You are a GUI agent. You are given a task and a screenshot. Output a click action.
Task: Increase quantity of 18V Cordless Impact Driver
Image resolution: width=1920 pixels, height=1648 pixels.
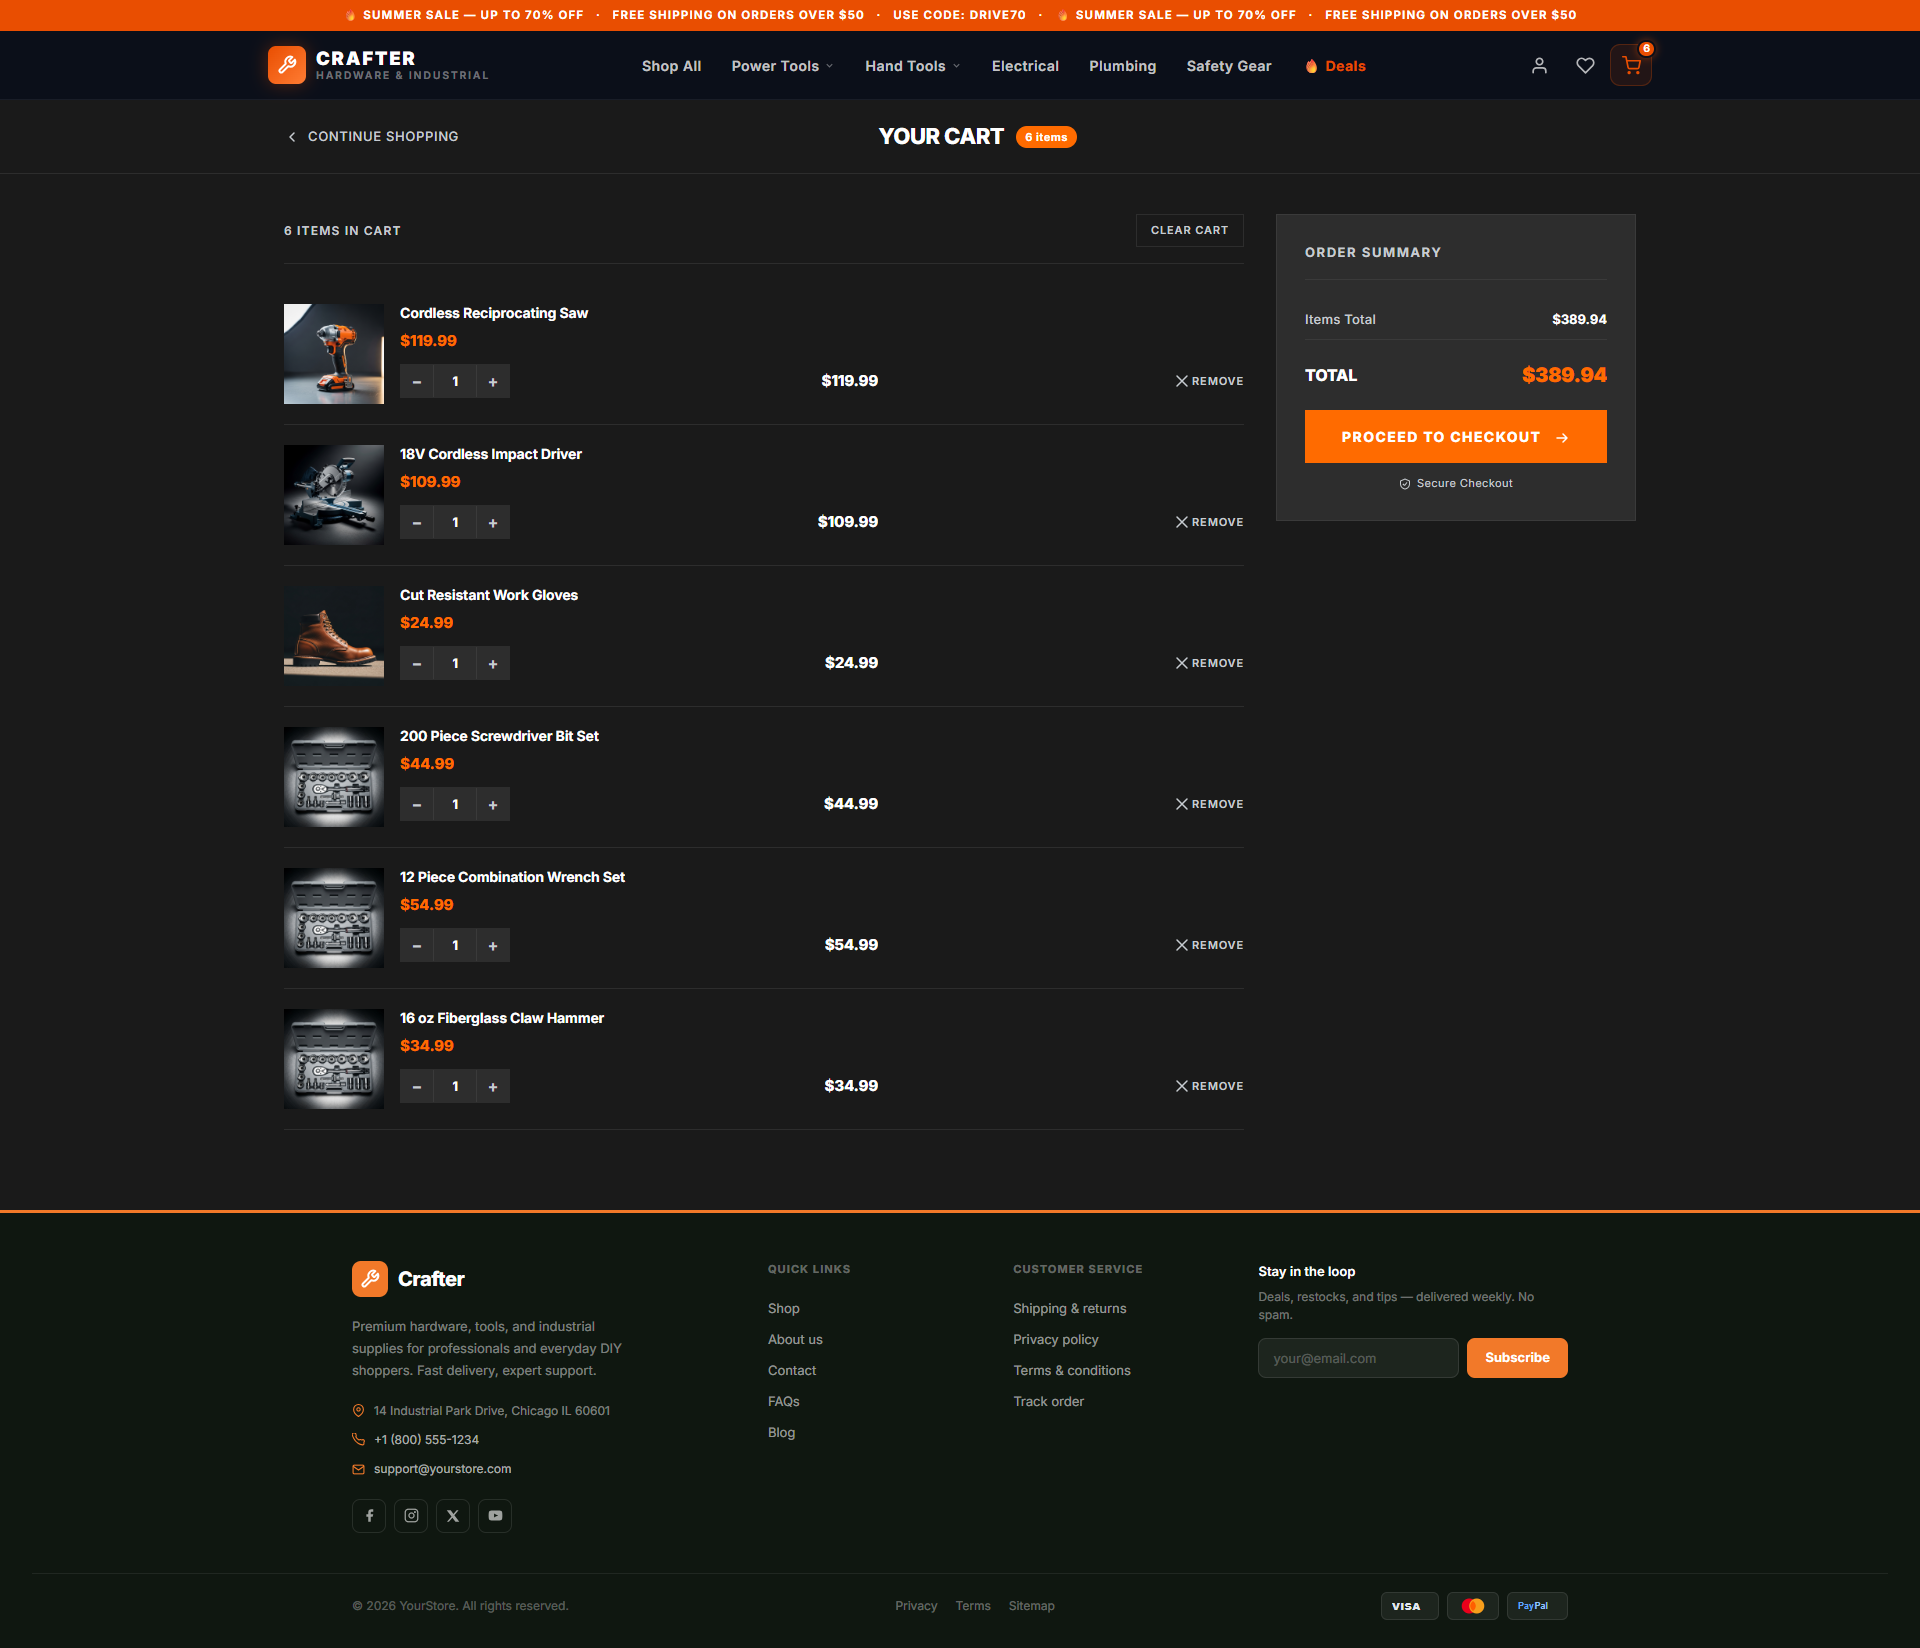(x=493, y=522)
